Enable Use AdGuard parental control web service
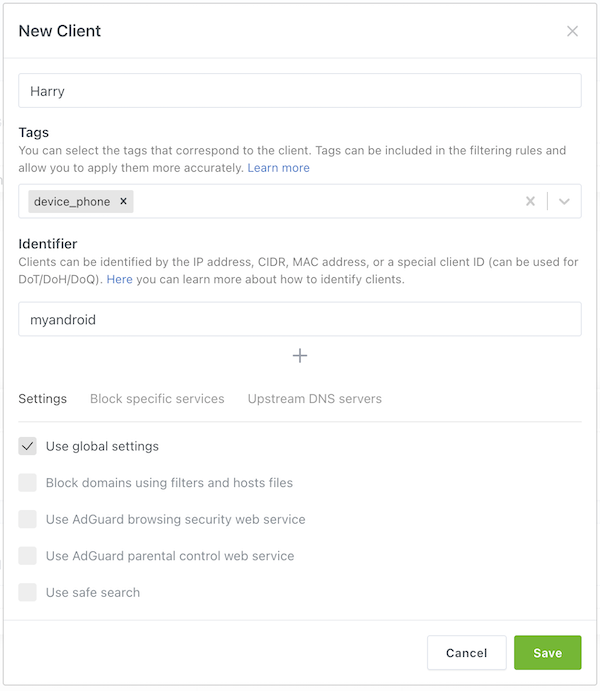Screen dimensions: 600x691 (28, 556)
